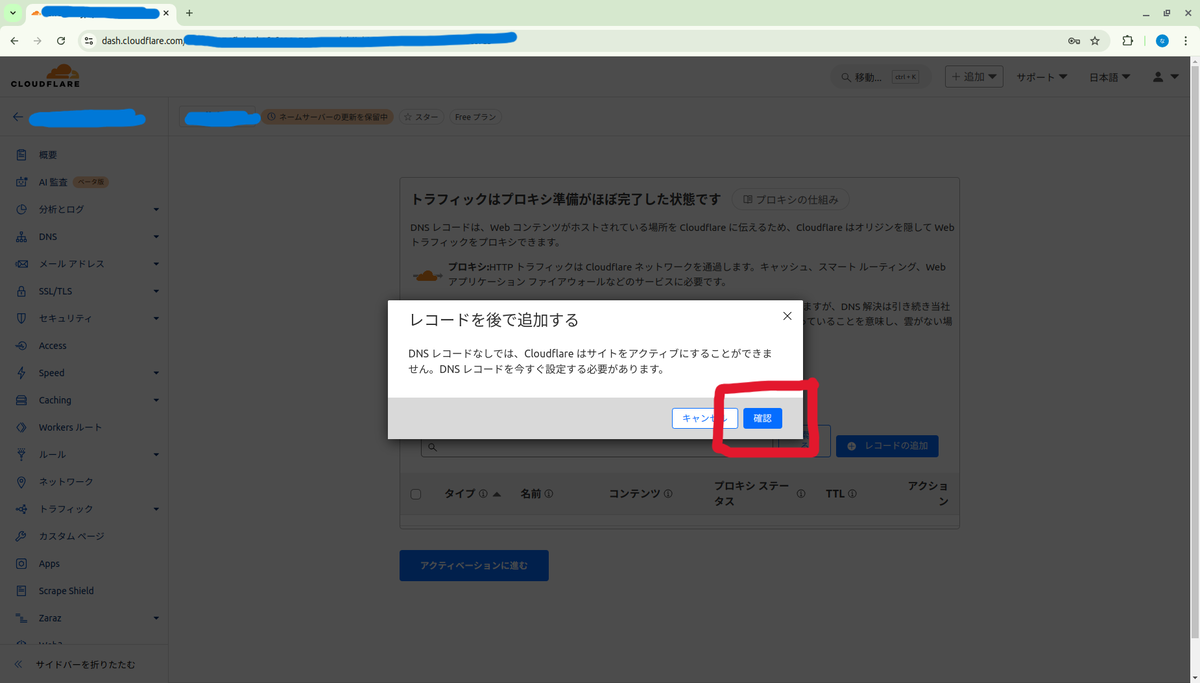This screenshot has width=1200, height=683.
Task: Click the スター button near domain name
Action: coord(421,117)
